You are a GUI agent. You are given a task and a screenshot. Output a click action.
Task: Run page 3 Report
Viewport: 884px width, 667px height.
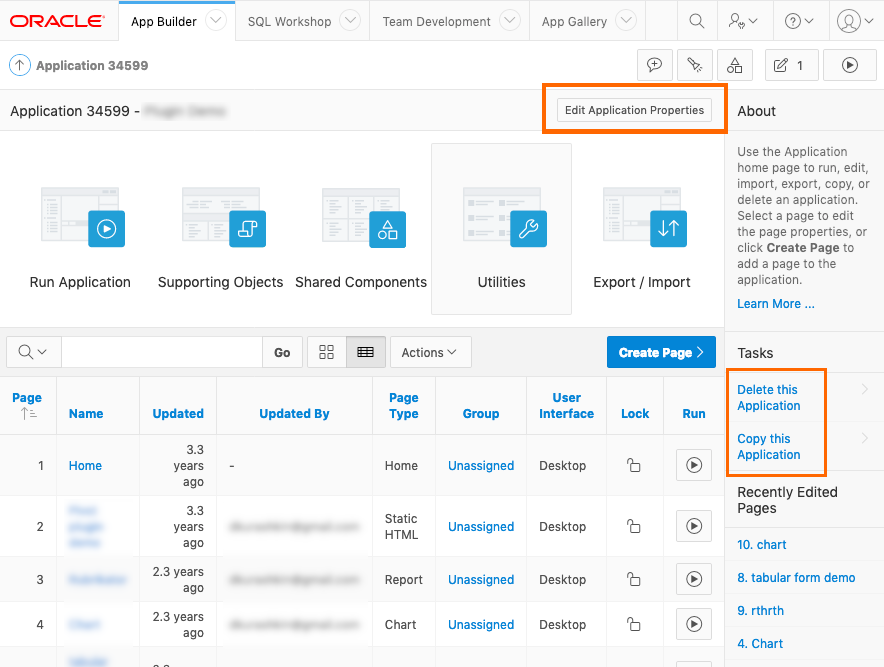click(x=694, y=579)
